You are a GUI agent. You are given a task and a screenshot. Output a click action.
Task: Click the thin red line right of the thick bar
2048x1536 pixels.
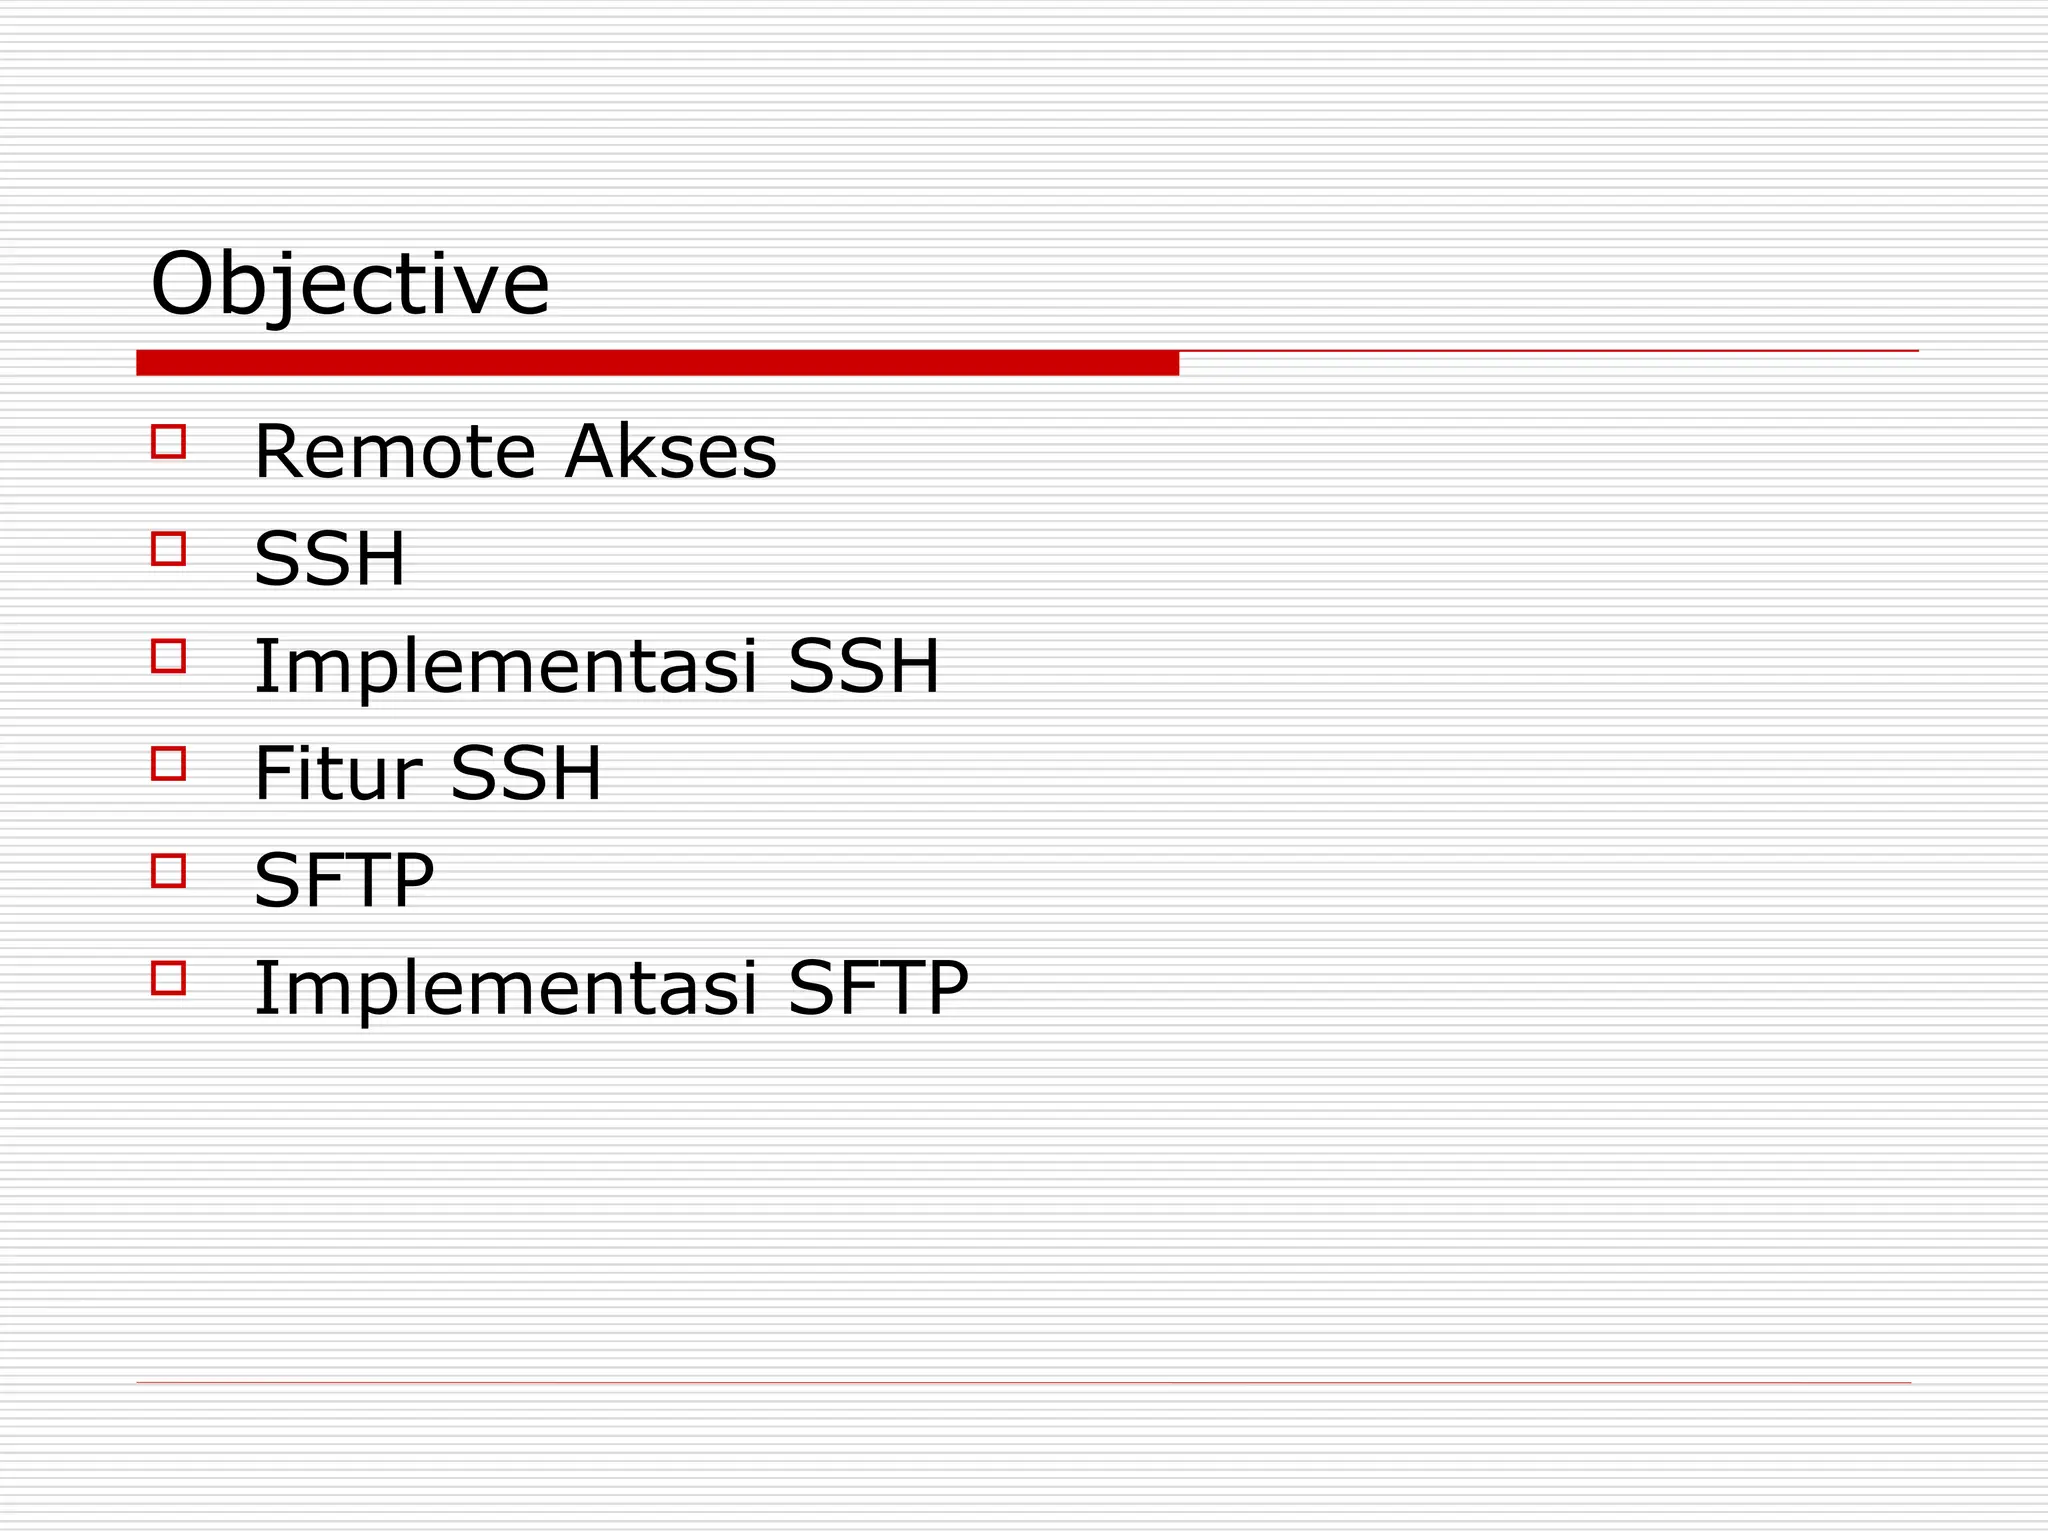[x=1548, y=351]
